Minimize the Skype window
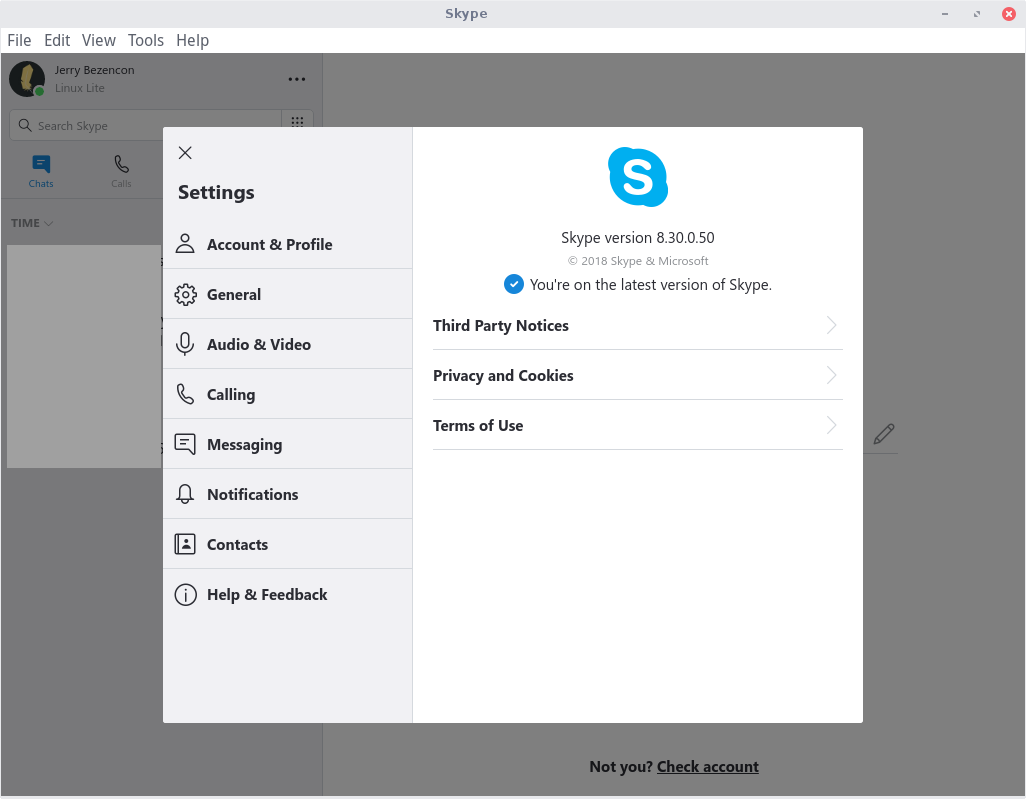This screenshot has width=1026, height=799. tap(945, 14)
